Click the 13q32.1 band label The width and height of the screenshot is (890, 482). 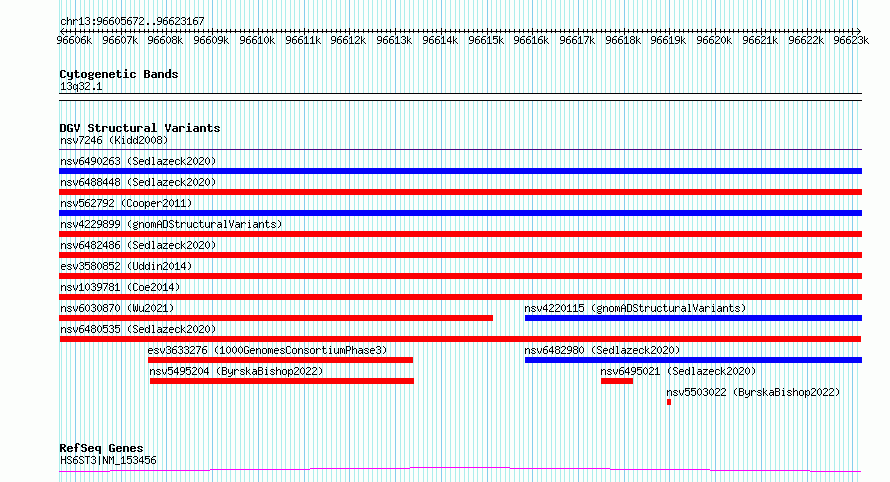81,86
